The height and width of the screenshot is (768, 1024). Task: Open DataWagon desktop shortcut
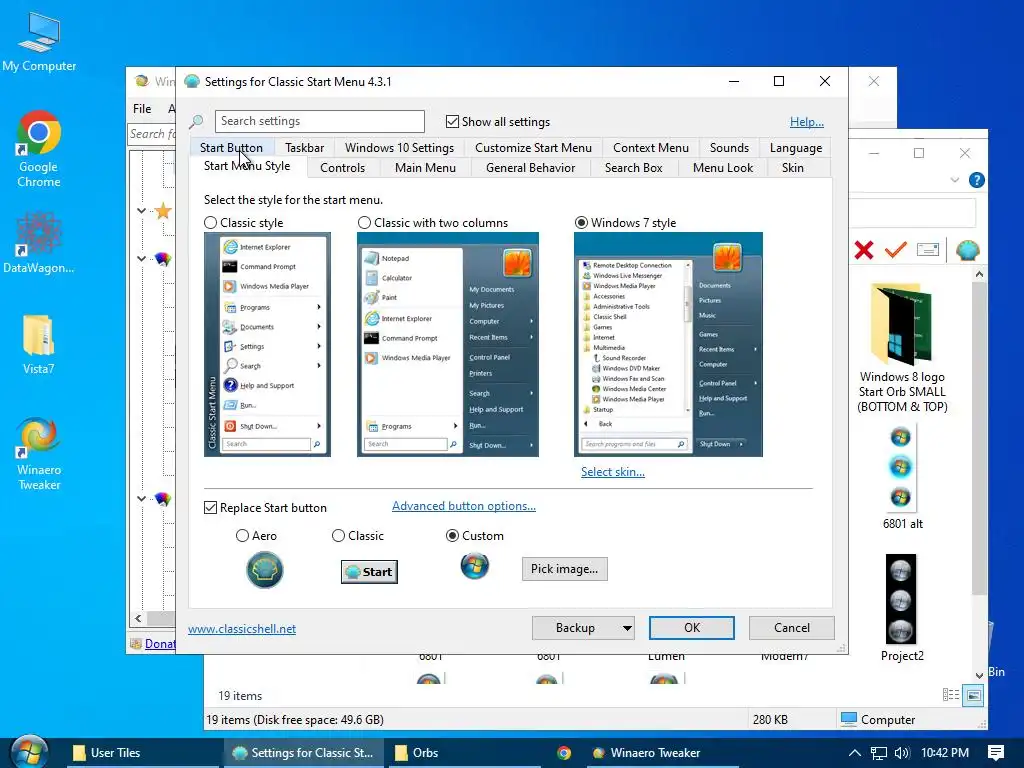[x=39, y=243]
